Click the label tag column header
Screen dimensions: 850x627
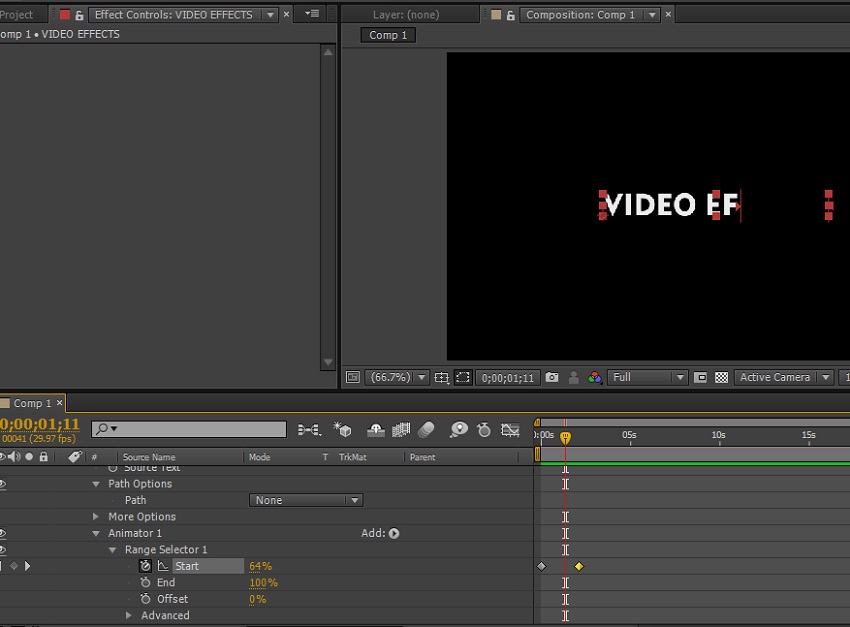[75, 457]
